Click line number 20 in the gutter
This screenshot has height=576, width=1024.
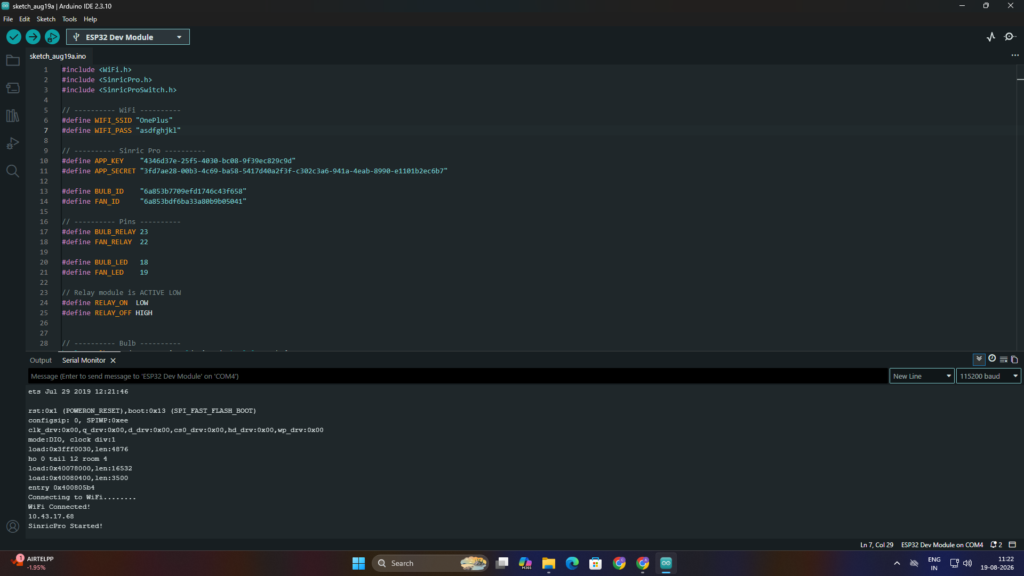44,263
